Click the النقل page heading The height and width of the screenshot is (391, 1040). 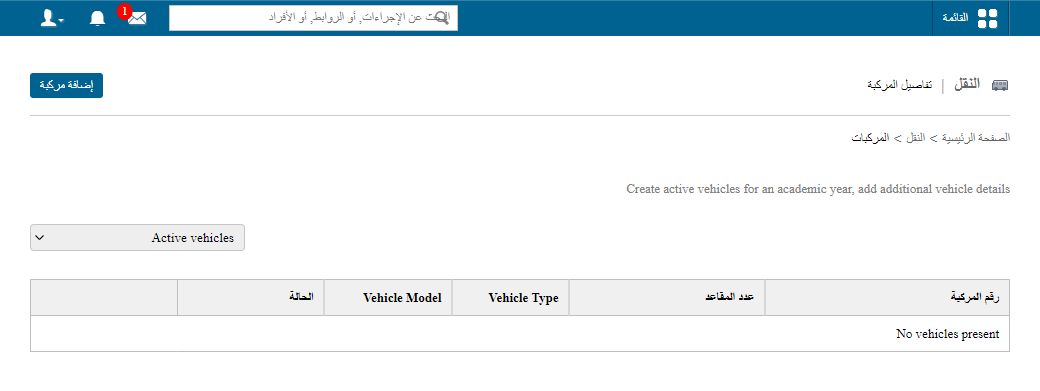tap(966, 84)
